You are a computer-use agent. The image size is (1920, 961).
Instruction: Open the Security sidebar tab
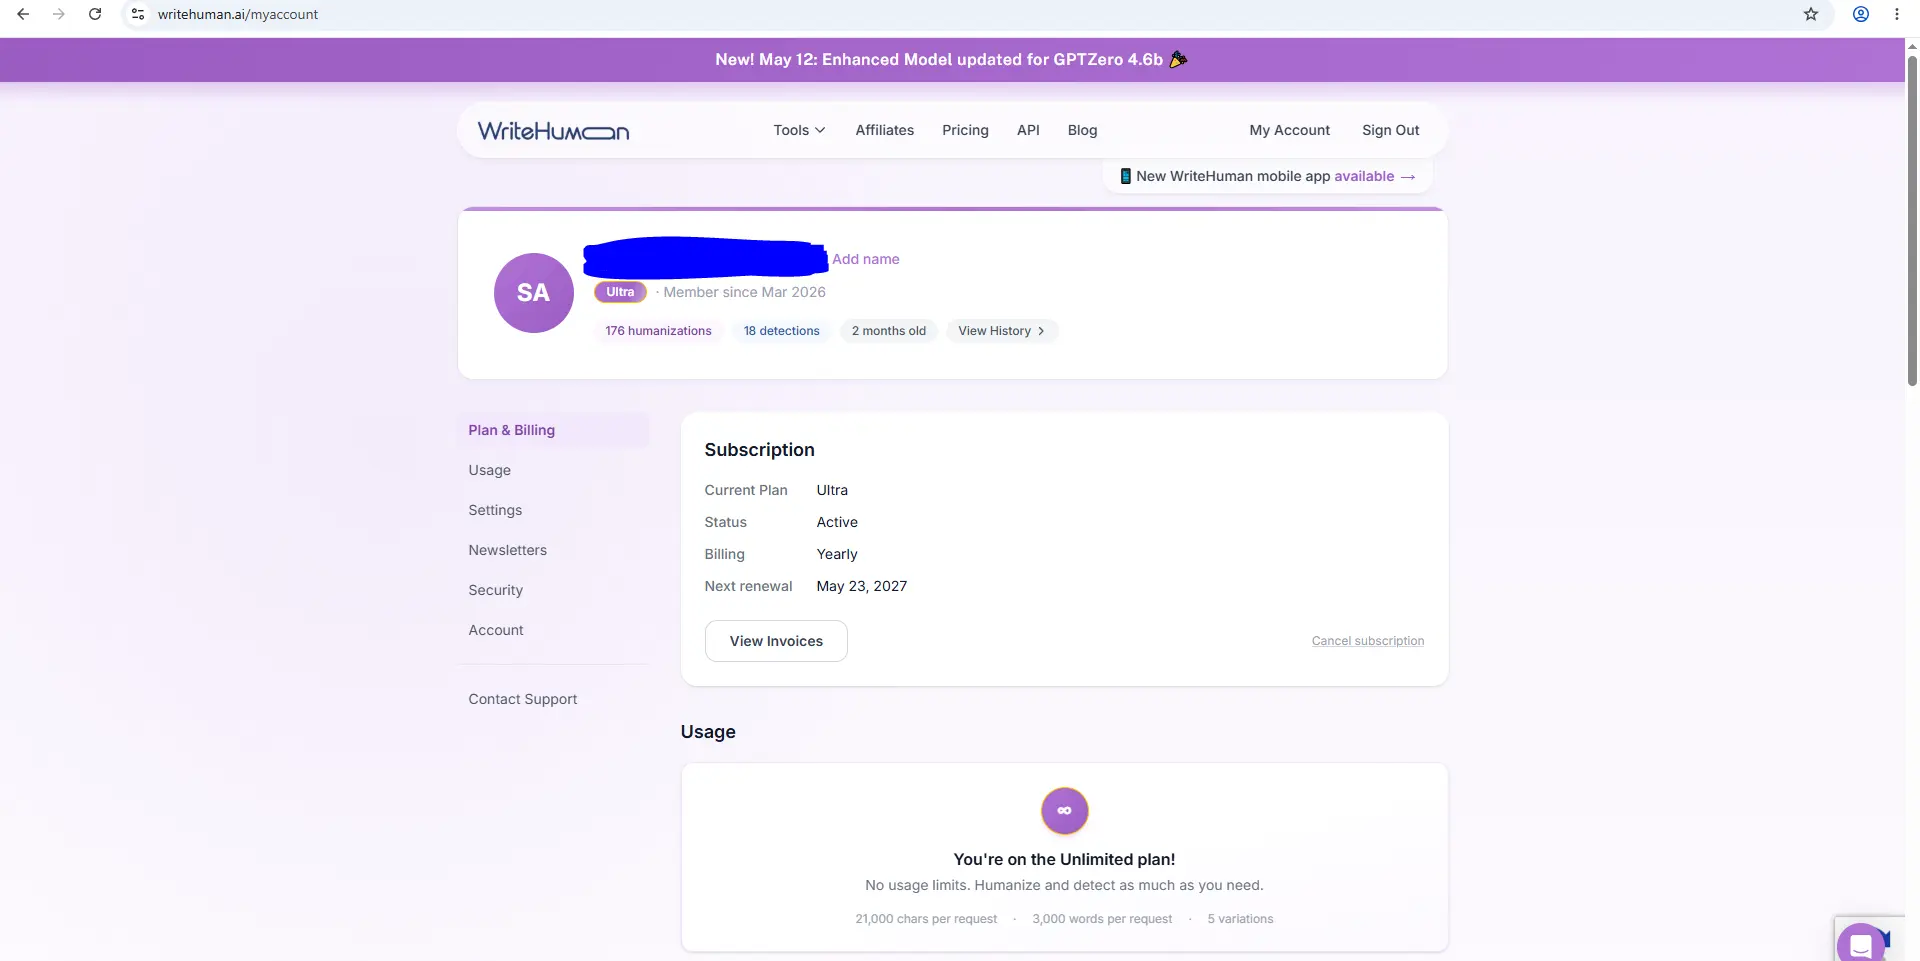(x=554, y=590)
